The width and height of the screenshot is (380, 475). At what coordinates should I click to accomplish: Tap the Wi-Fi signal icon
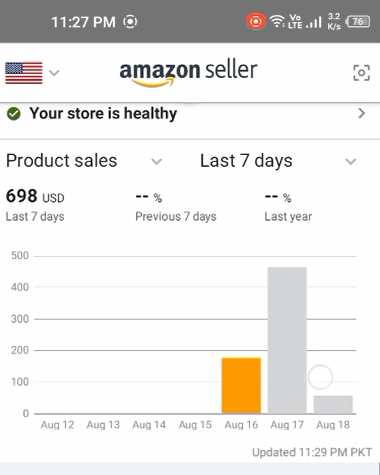point(277,21)
